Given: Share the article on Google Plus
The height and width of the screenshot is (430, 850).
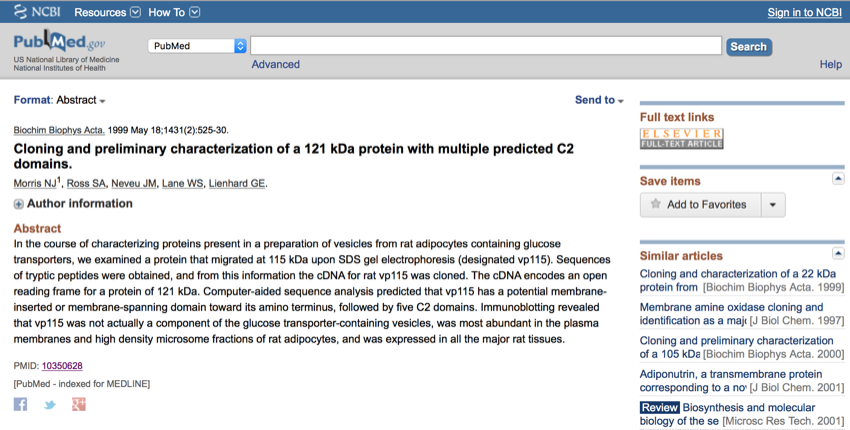Looking at the screenshot, I should click(78, 404).
